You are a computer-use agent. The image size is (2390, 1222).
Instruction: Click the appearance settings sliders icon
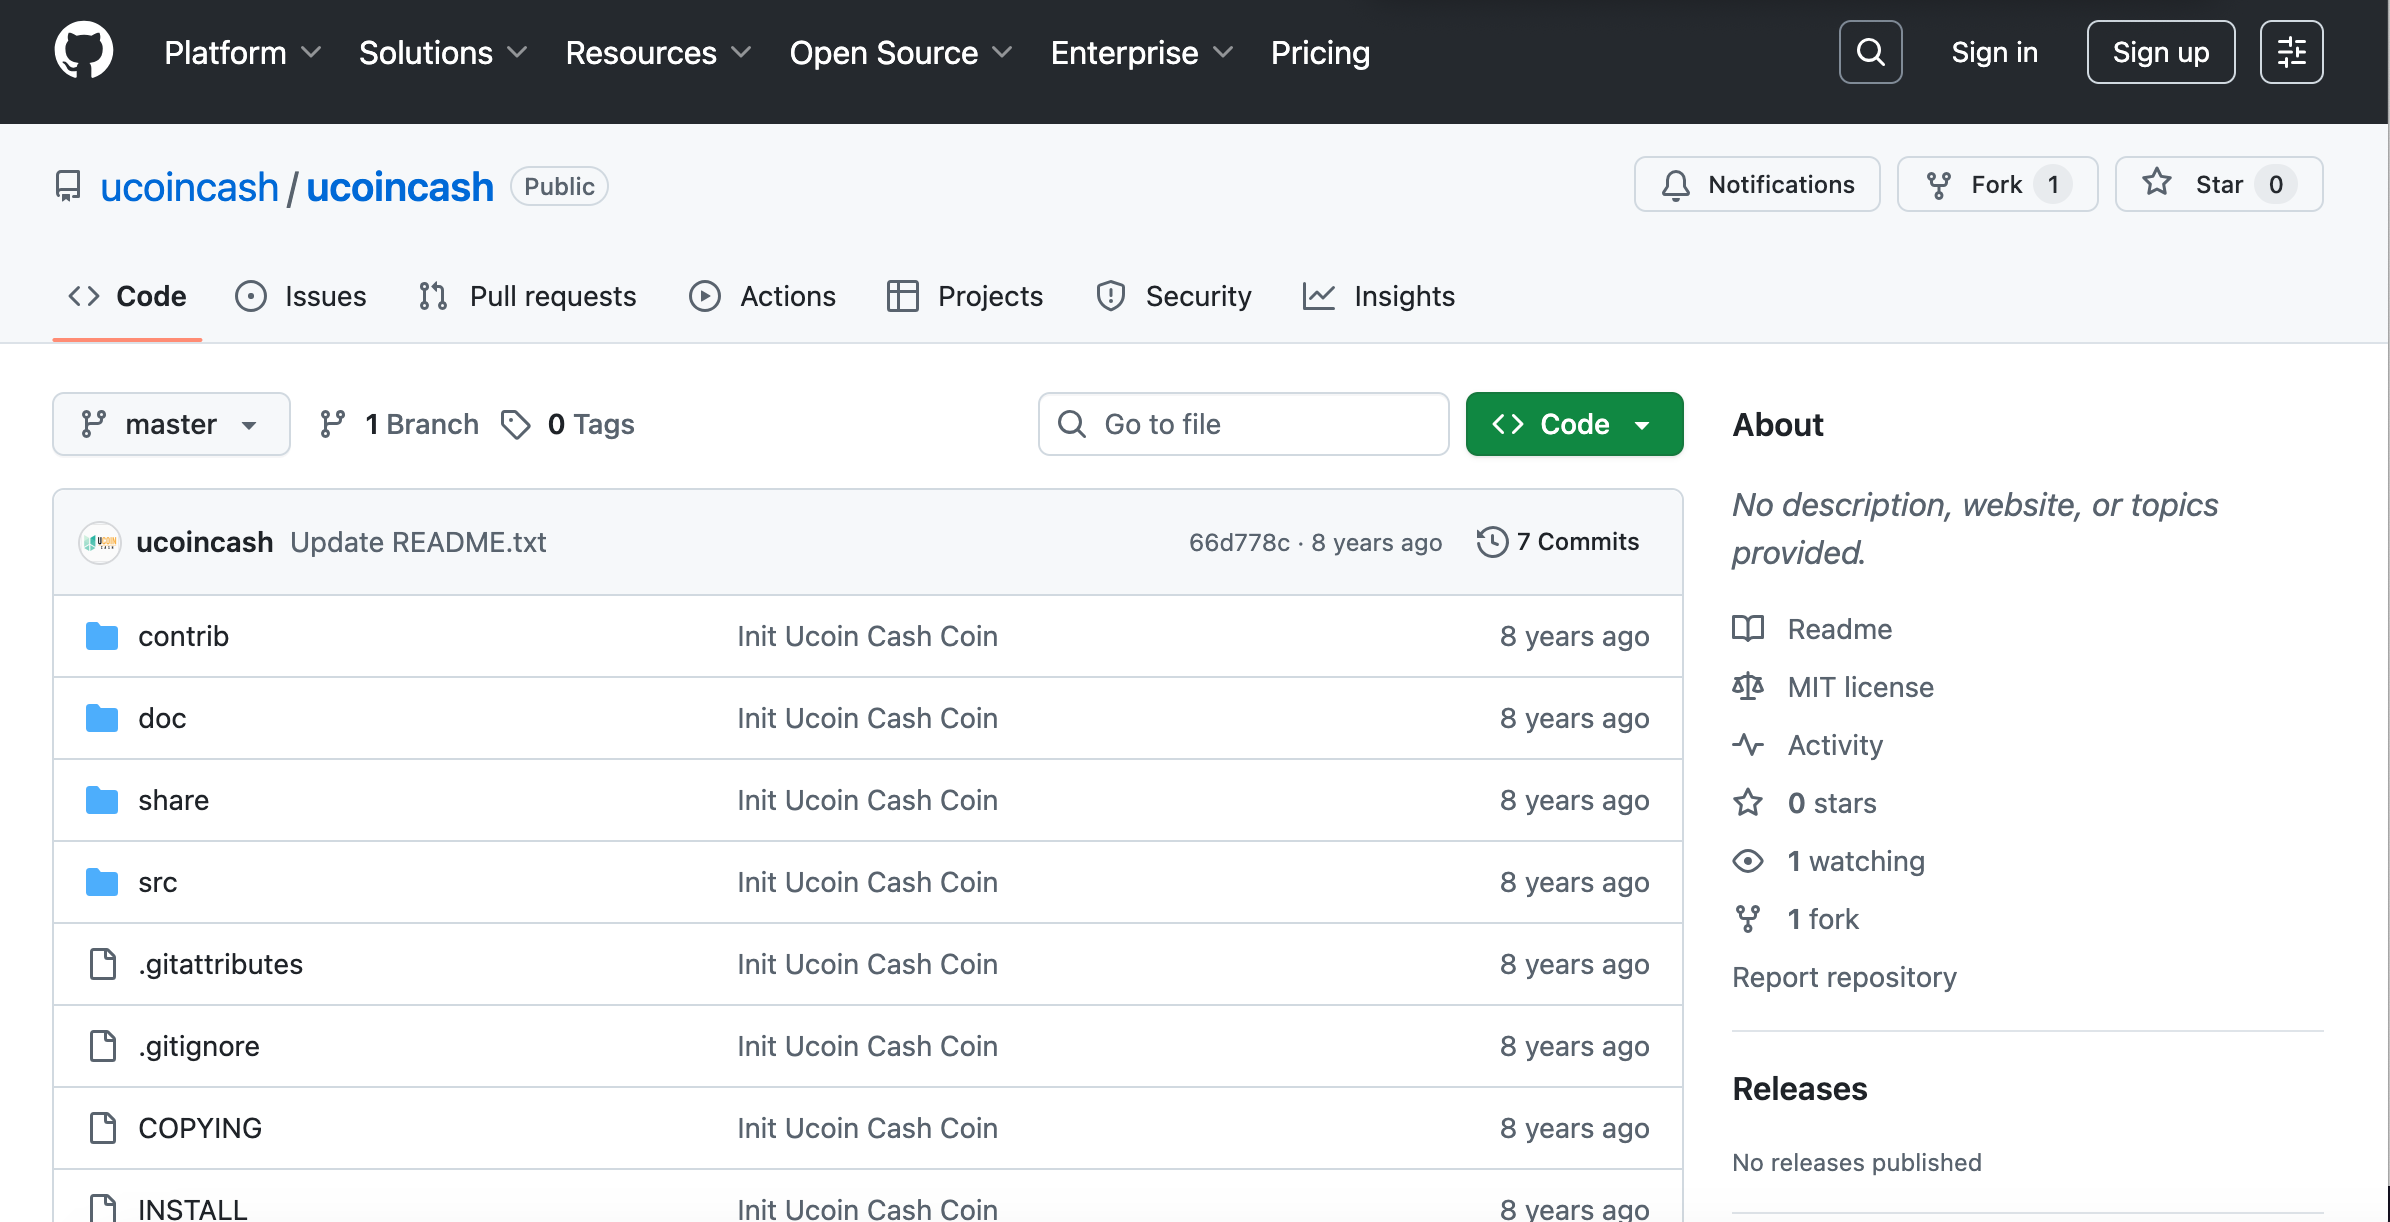[x=2291, y=52]
